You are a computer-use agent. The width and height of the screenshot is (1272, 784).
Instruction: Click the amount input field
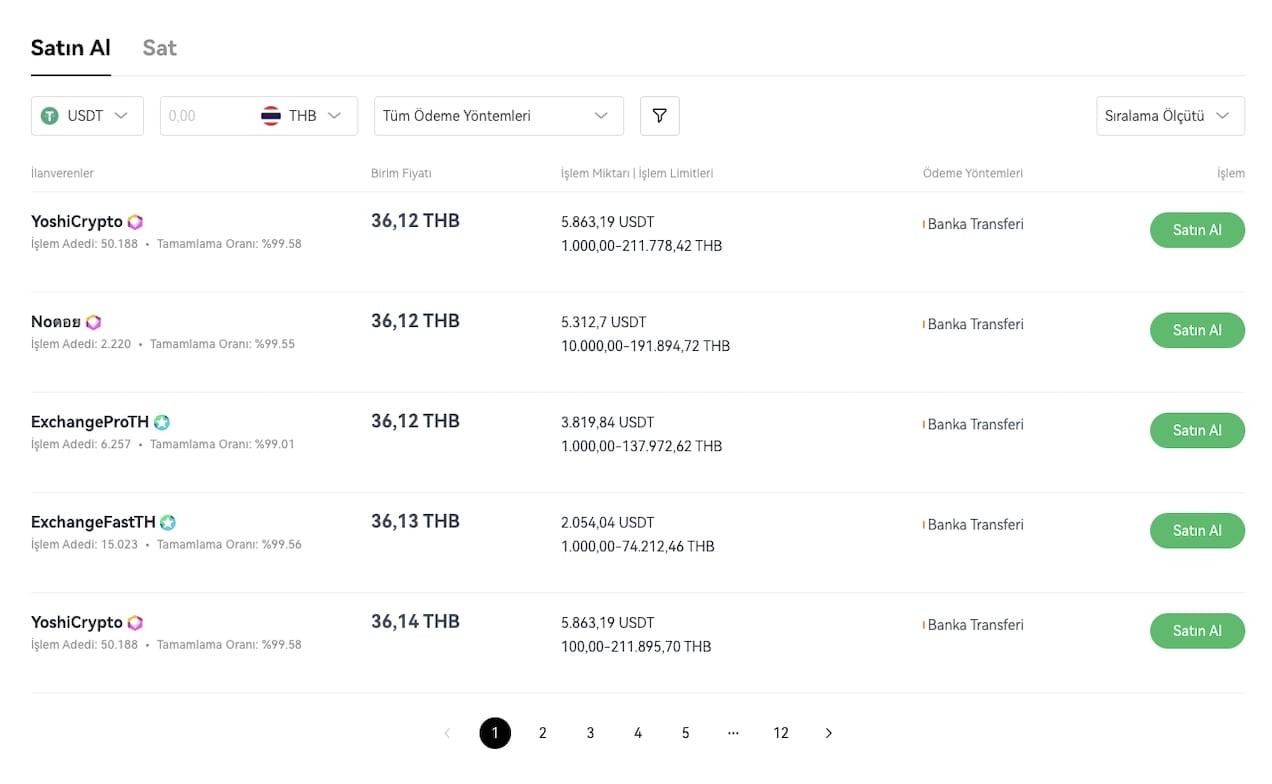(x=205, y=116)
